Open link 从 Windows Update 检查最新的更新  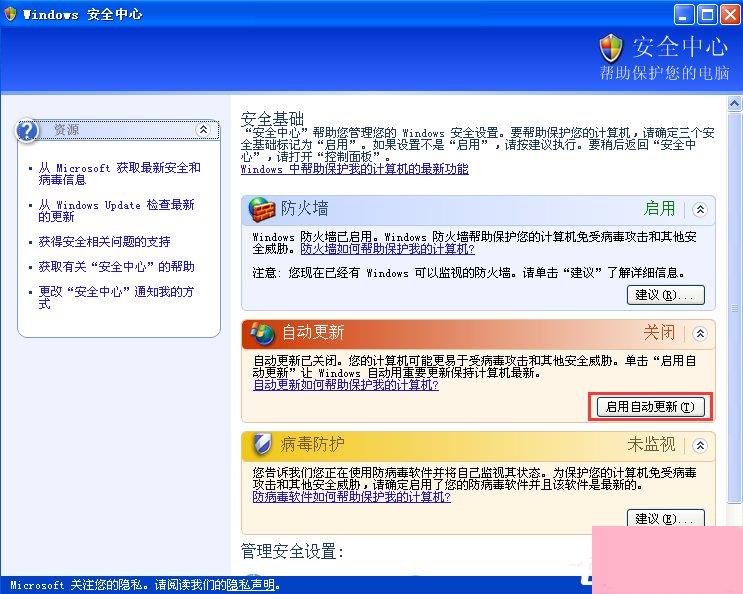(117, 211)
